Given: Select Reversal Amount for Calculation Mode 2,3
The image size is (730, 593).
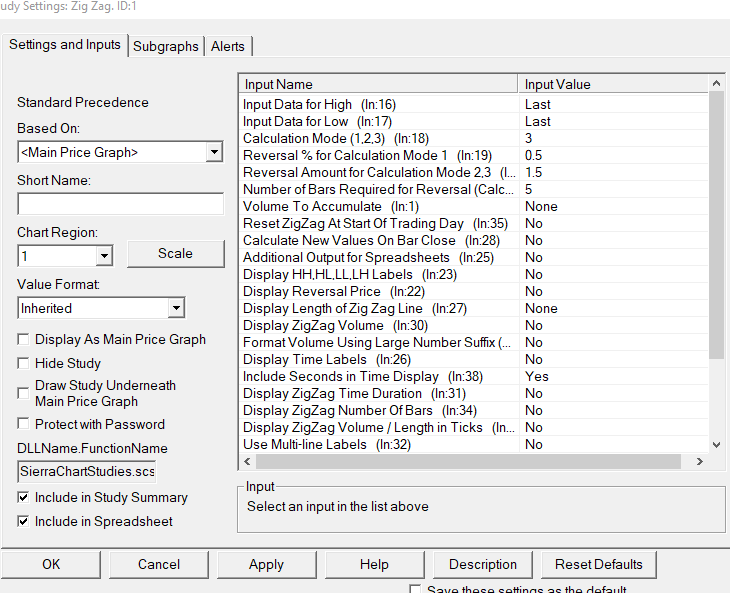Looking at the screenshot, I should [x=474, y=172].
